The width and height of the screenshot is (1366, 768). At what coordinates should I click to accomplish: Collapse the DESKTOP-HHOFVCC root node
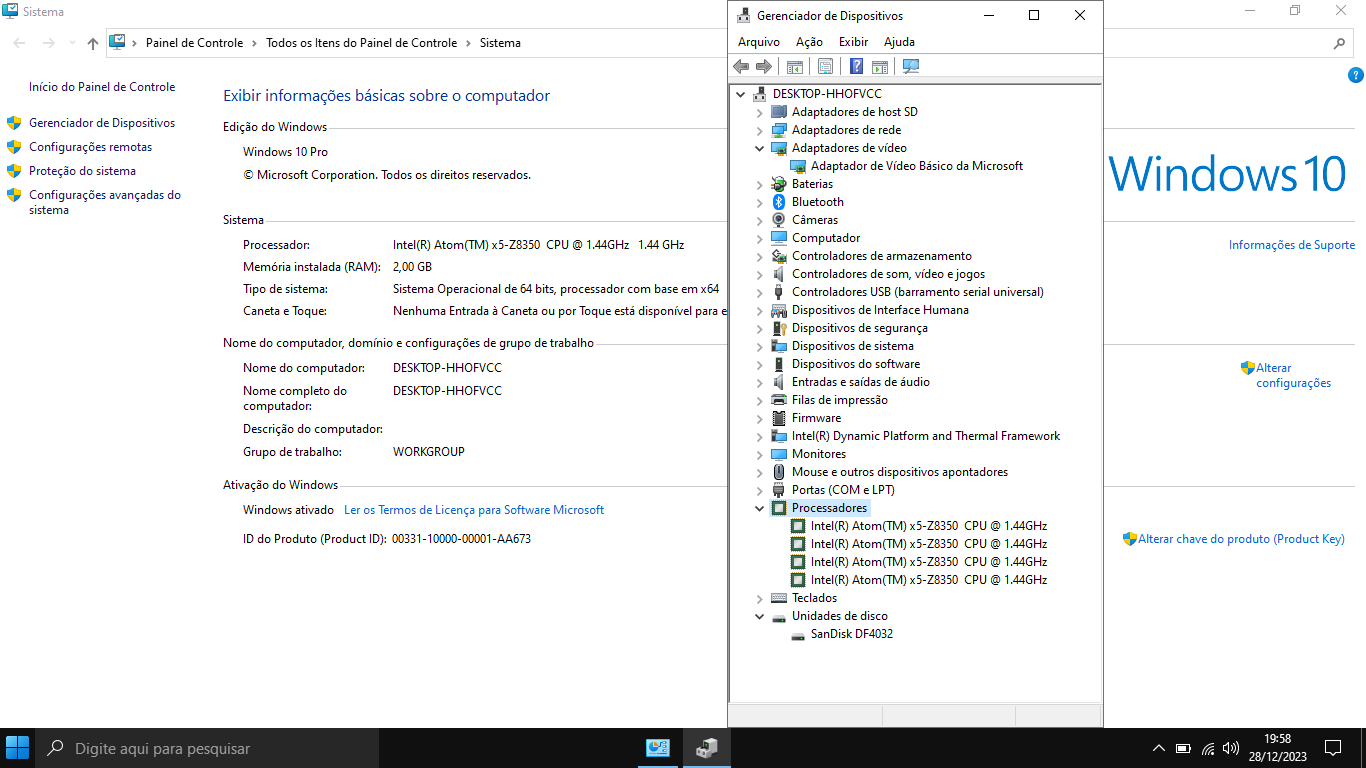point(741,94)
